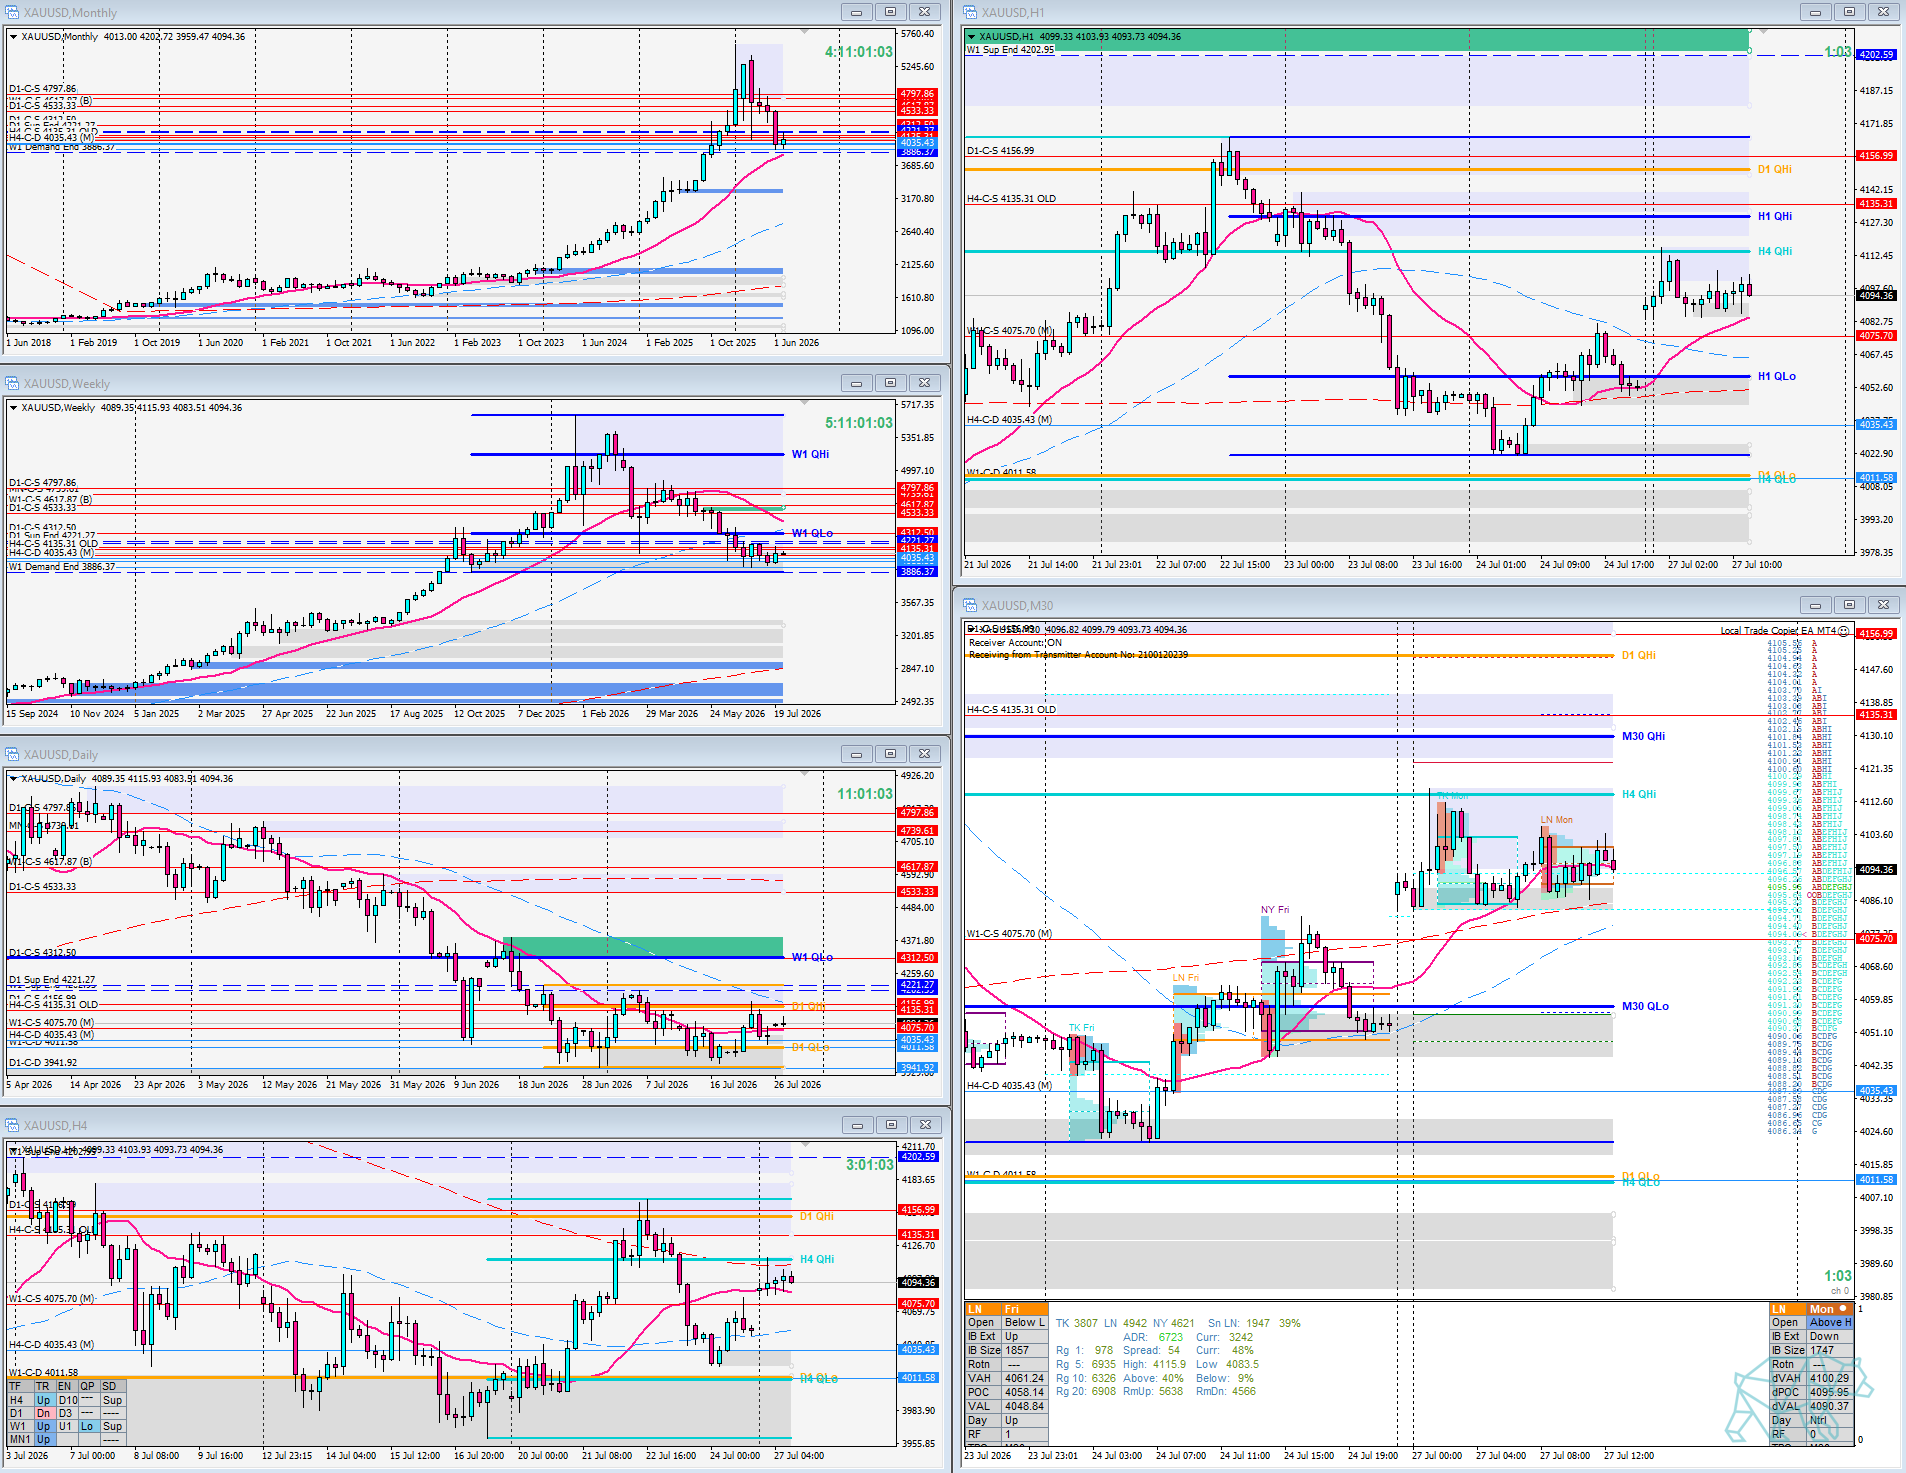Minimize the XAUUSD,M30 chart window
The image size is (1906, 1473).
tap(1815, 605)
